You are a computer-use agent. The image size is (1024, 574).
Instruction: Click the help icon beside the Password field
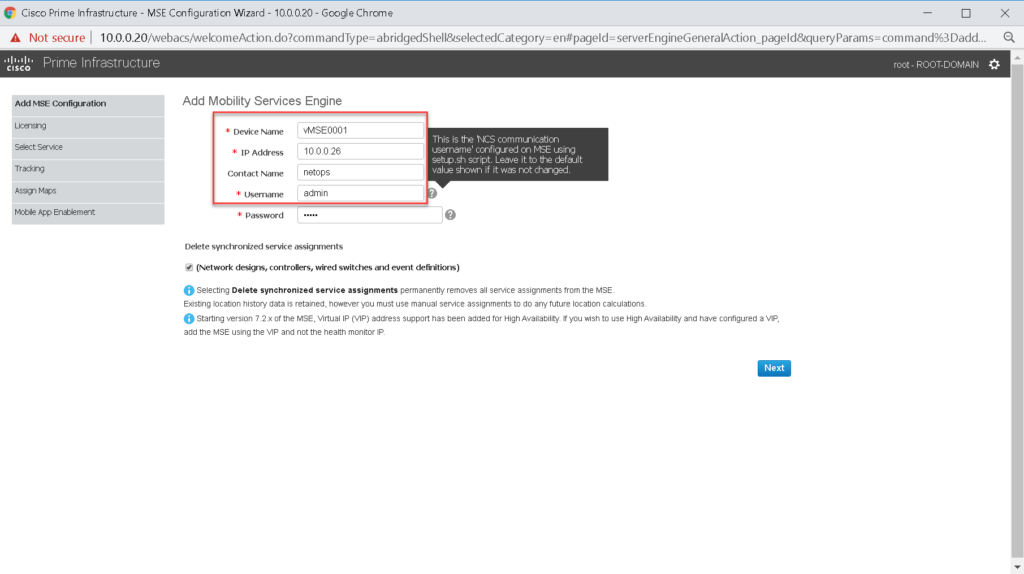[x=450, y=215]
